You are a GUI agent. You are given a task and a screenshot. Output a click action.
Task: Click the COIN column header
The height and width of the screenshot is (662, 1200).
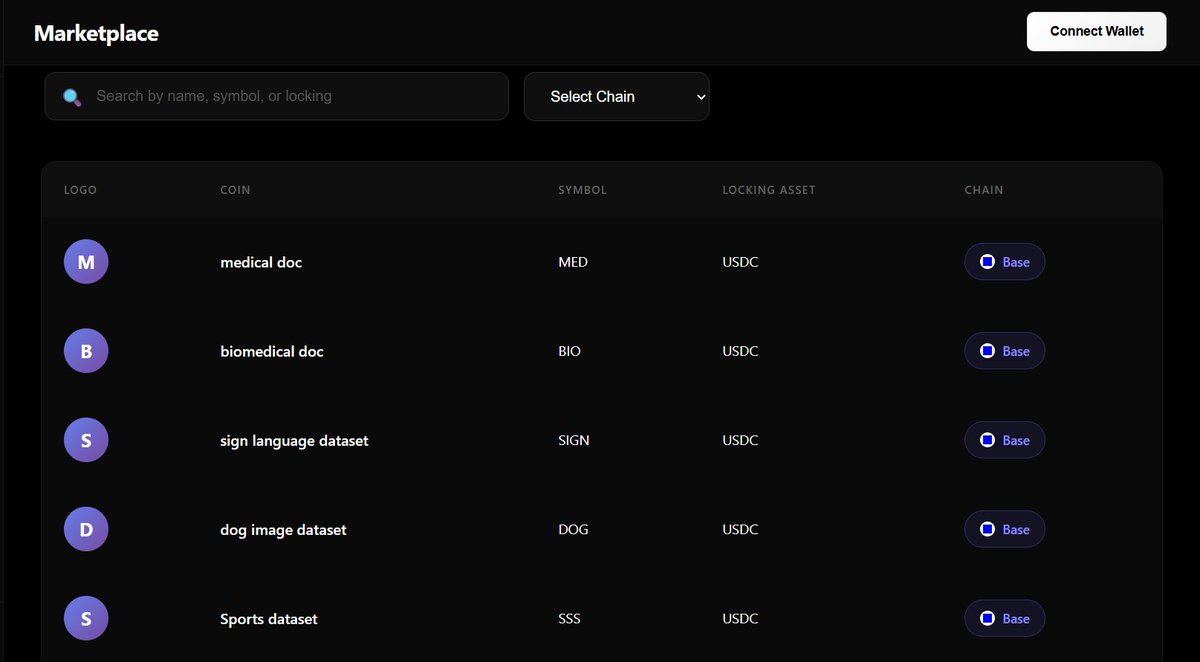tap(235, 190)
